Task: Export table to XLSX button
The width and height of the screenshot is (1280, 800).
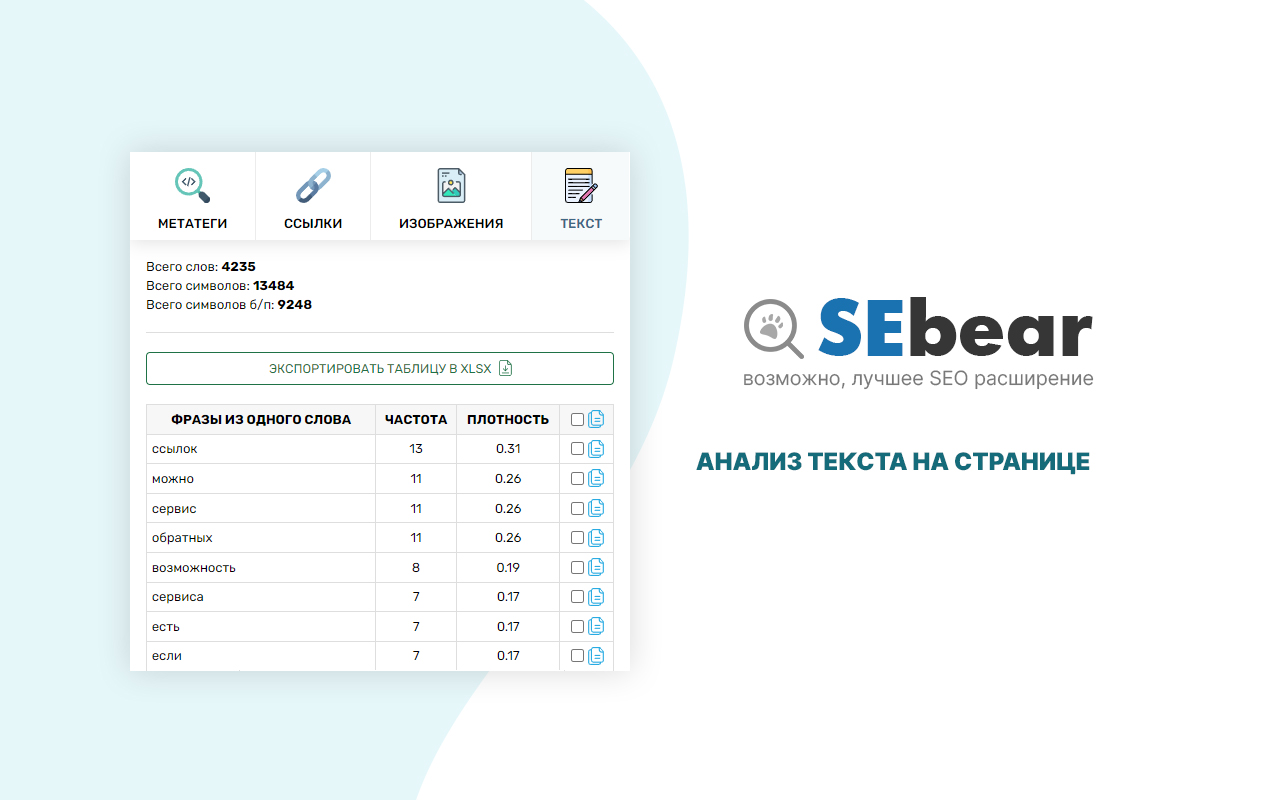Action: [x=380, y=368]
